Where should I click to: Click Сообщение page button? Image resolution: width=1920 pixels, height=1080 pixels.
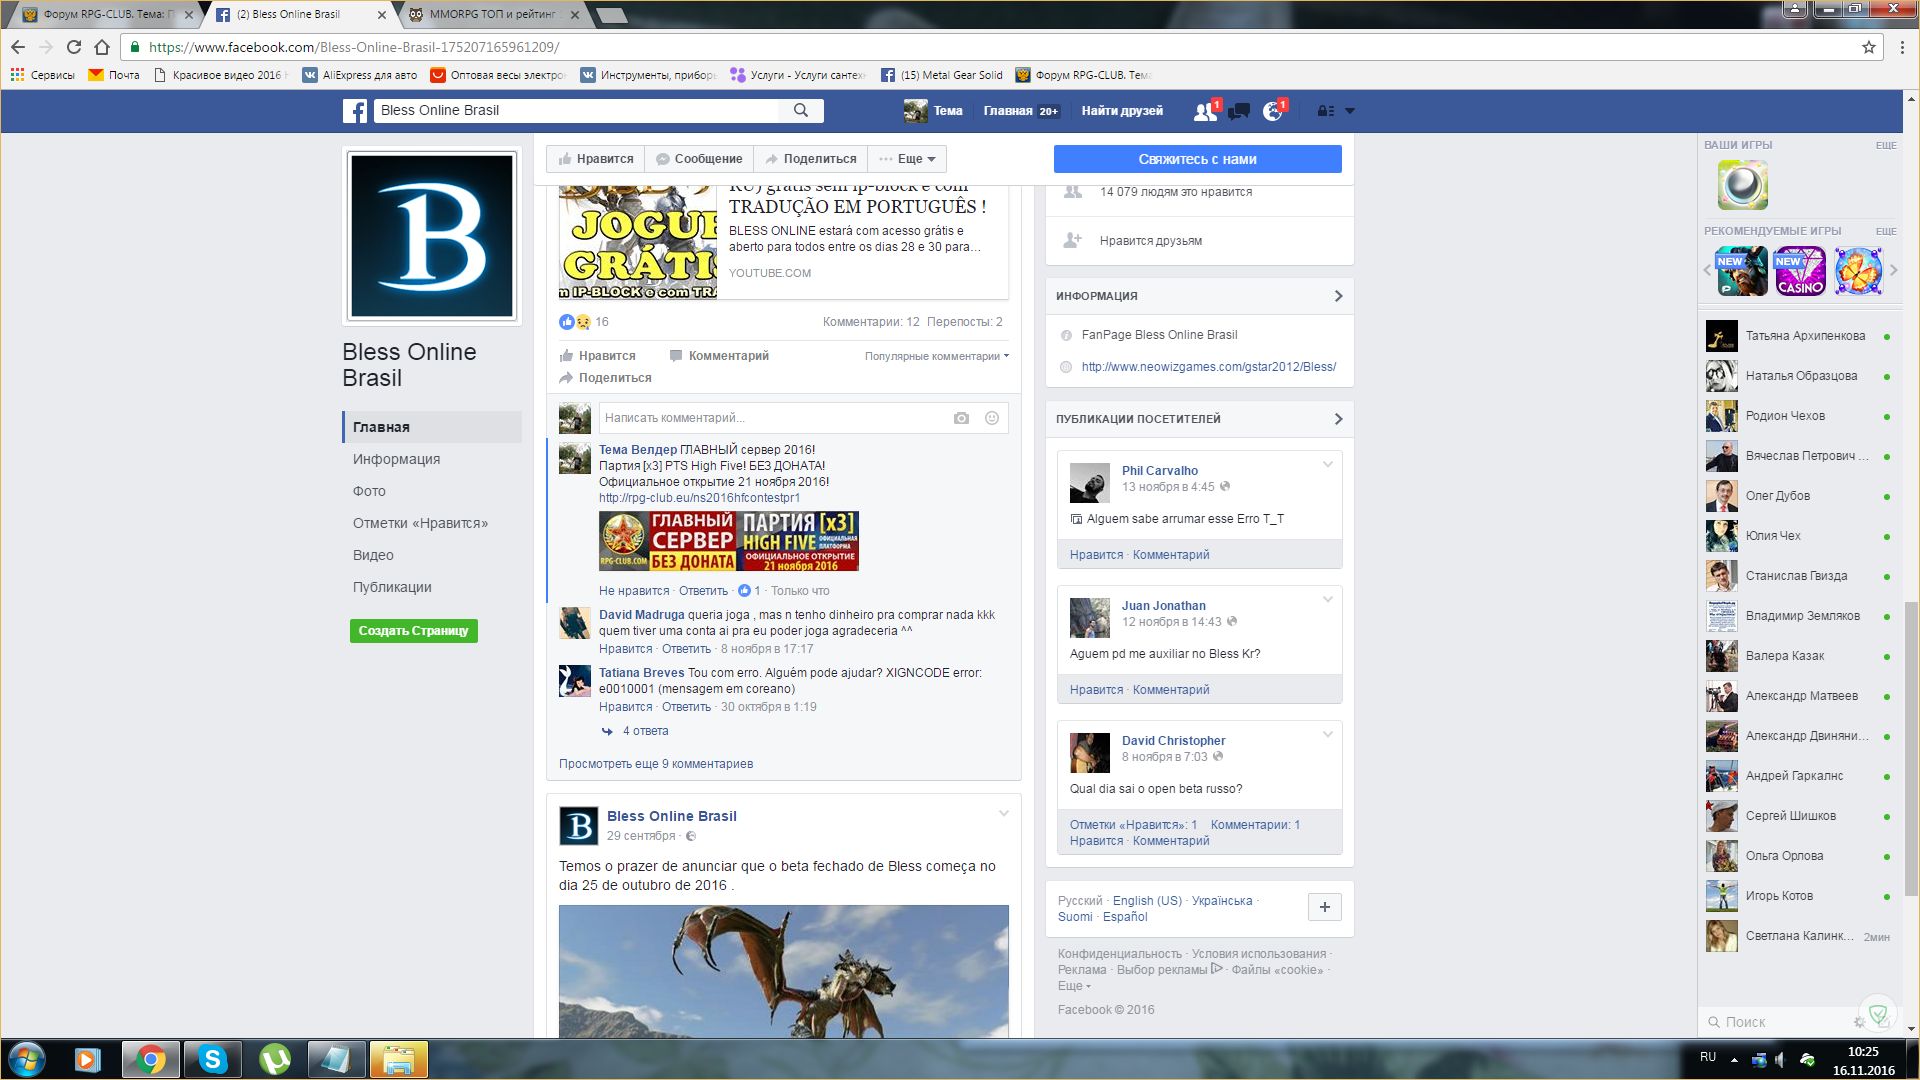click(699, 159)
